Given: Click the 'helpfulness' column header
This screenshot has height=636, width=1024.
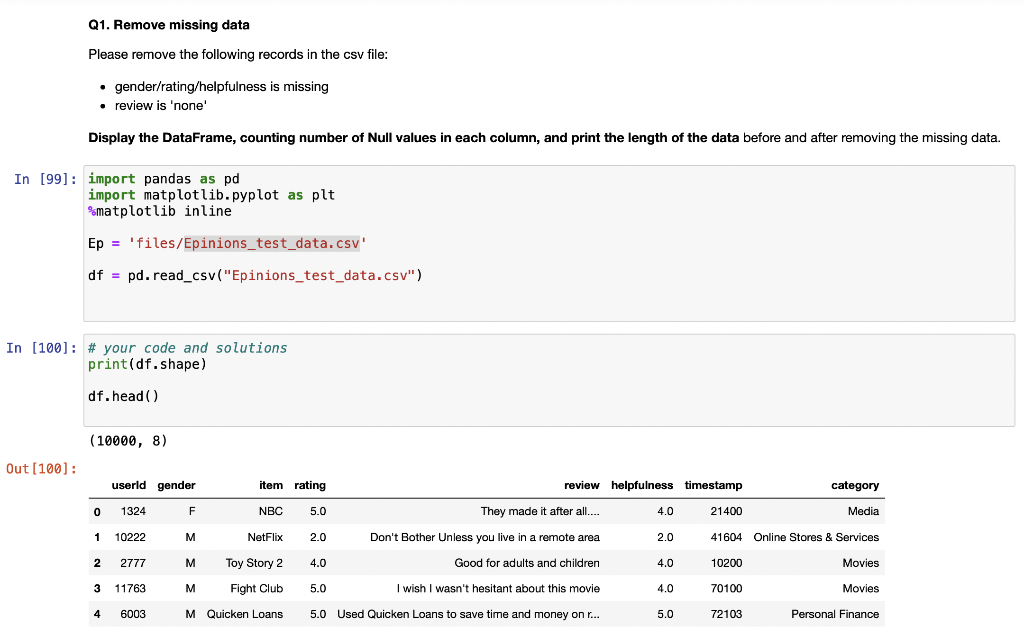Looking at the screenshot, I should pos(642,485).
